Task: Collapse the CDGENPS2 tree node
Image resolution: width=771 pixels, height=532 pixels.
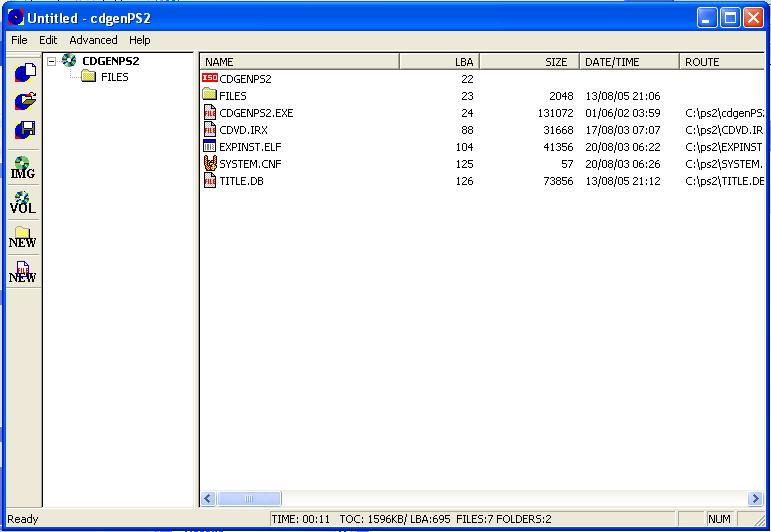Action: pyautogui.click(x=52, y=61)
